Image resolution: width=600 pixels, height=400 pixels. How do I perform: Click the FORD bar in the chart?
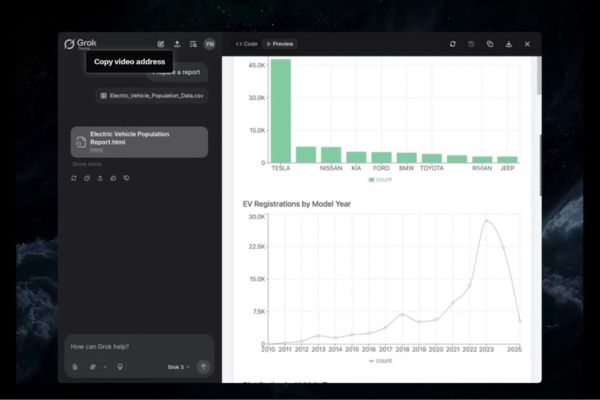pos(382,158)
